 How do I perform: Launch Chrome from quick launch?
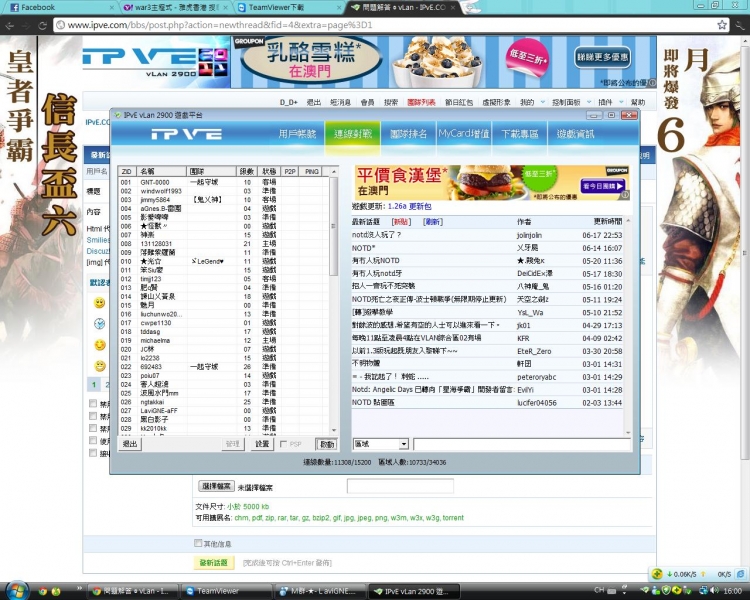(43, 591)
